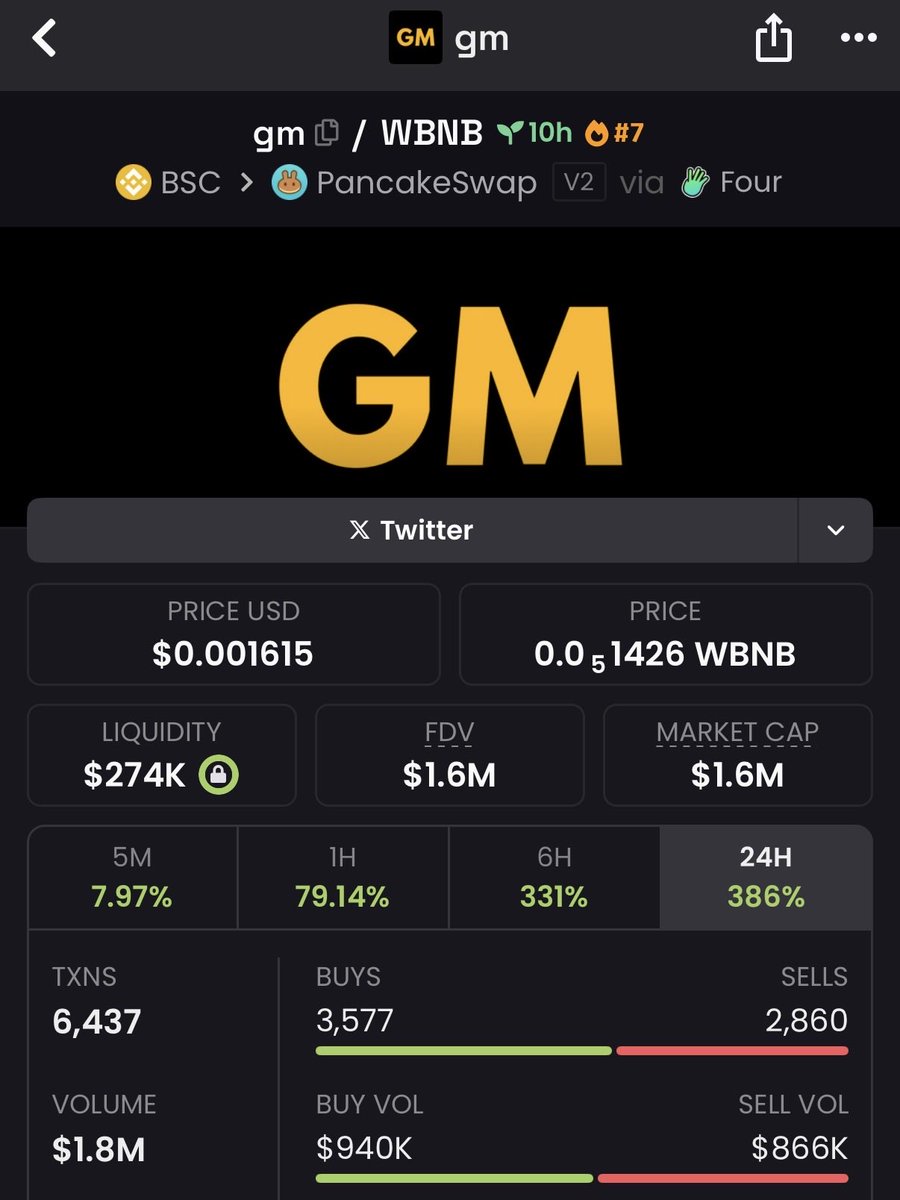This screenshot has height=1200, width=900.
Task: Tap the fire trending #7 badge
Action: pos(615,132)
